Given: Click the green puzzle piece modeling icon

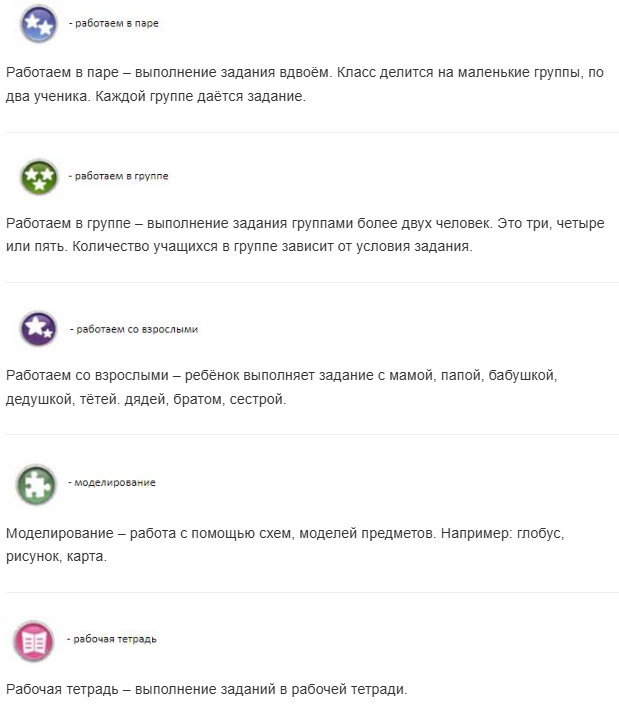Looking at the screenshot, I should pyautogui.click(x=36, y=484).
